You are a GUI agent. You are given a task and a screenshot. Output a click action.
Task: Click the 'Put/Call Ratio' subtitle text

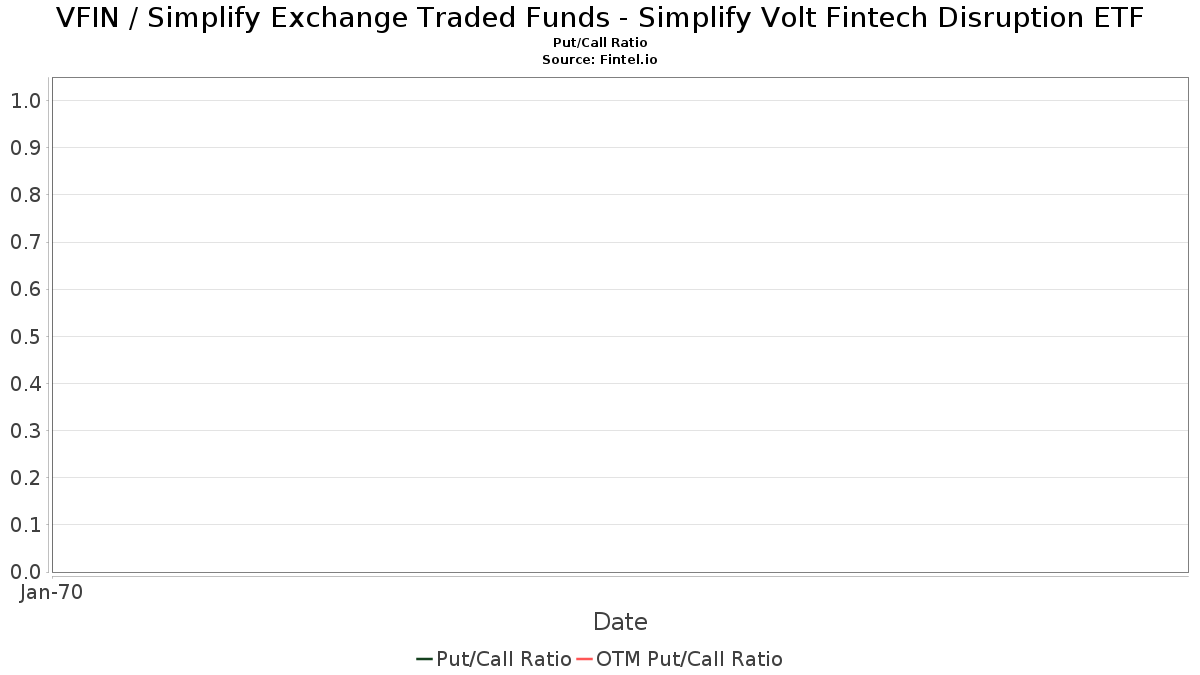coord(600,43)
